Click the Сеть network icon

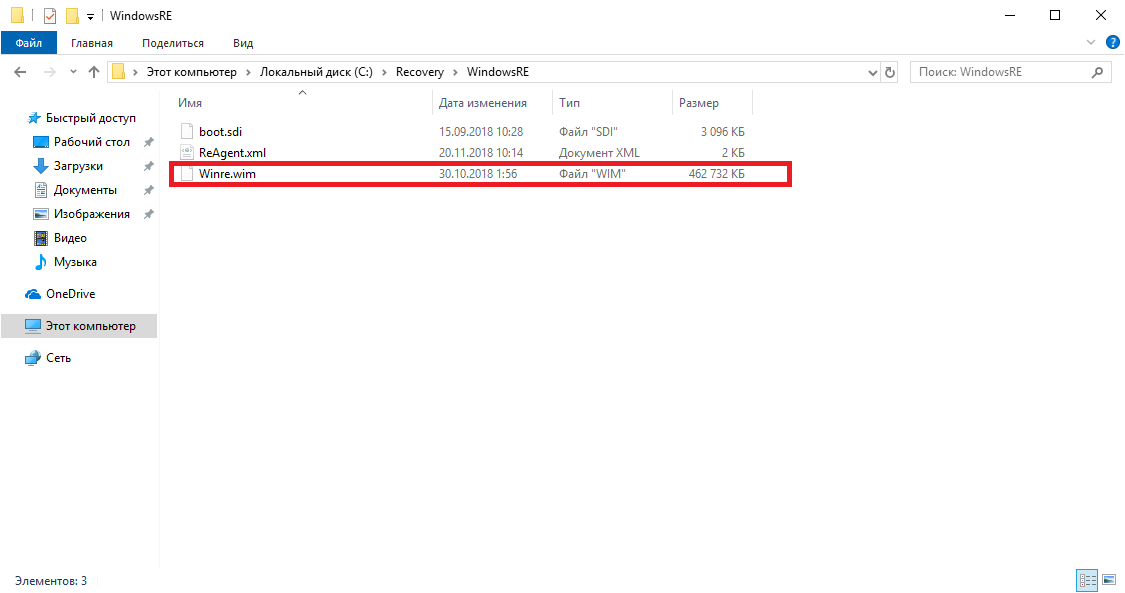click(33, 358)
